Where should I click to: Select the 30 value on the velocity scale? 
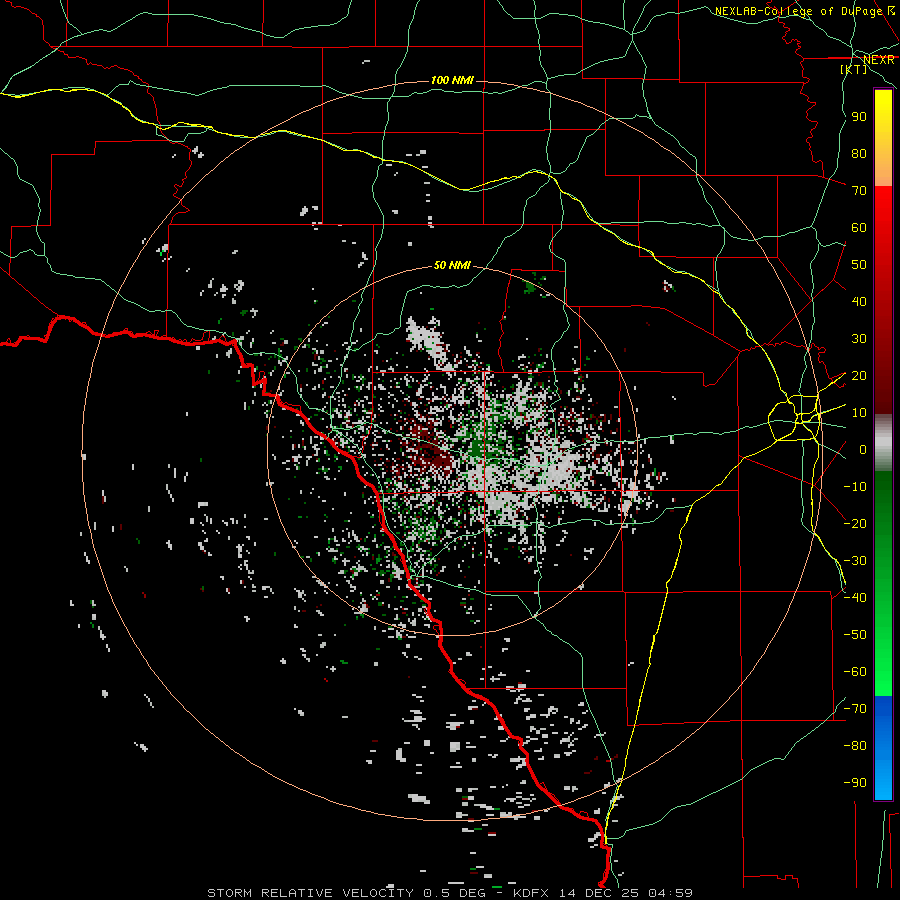tap(859, 339)
